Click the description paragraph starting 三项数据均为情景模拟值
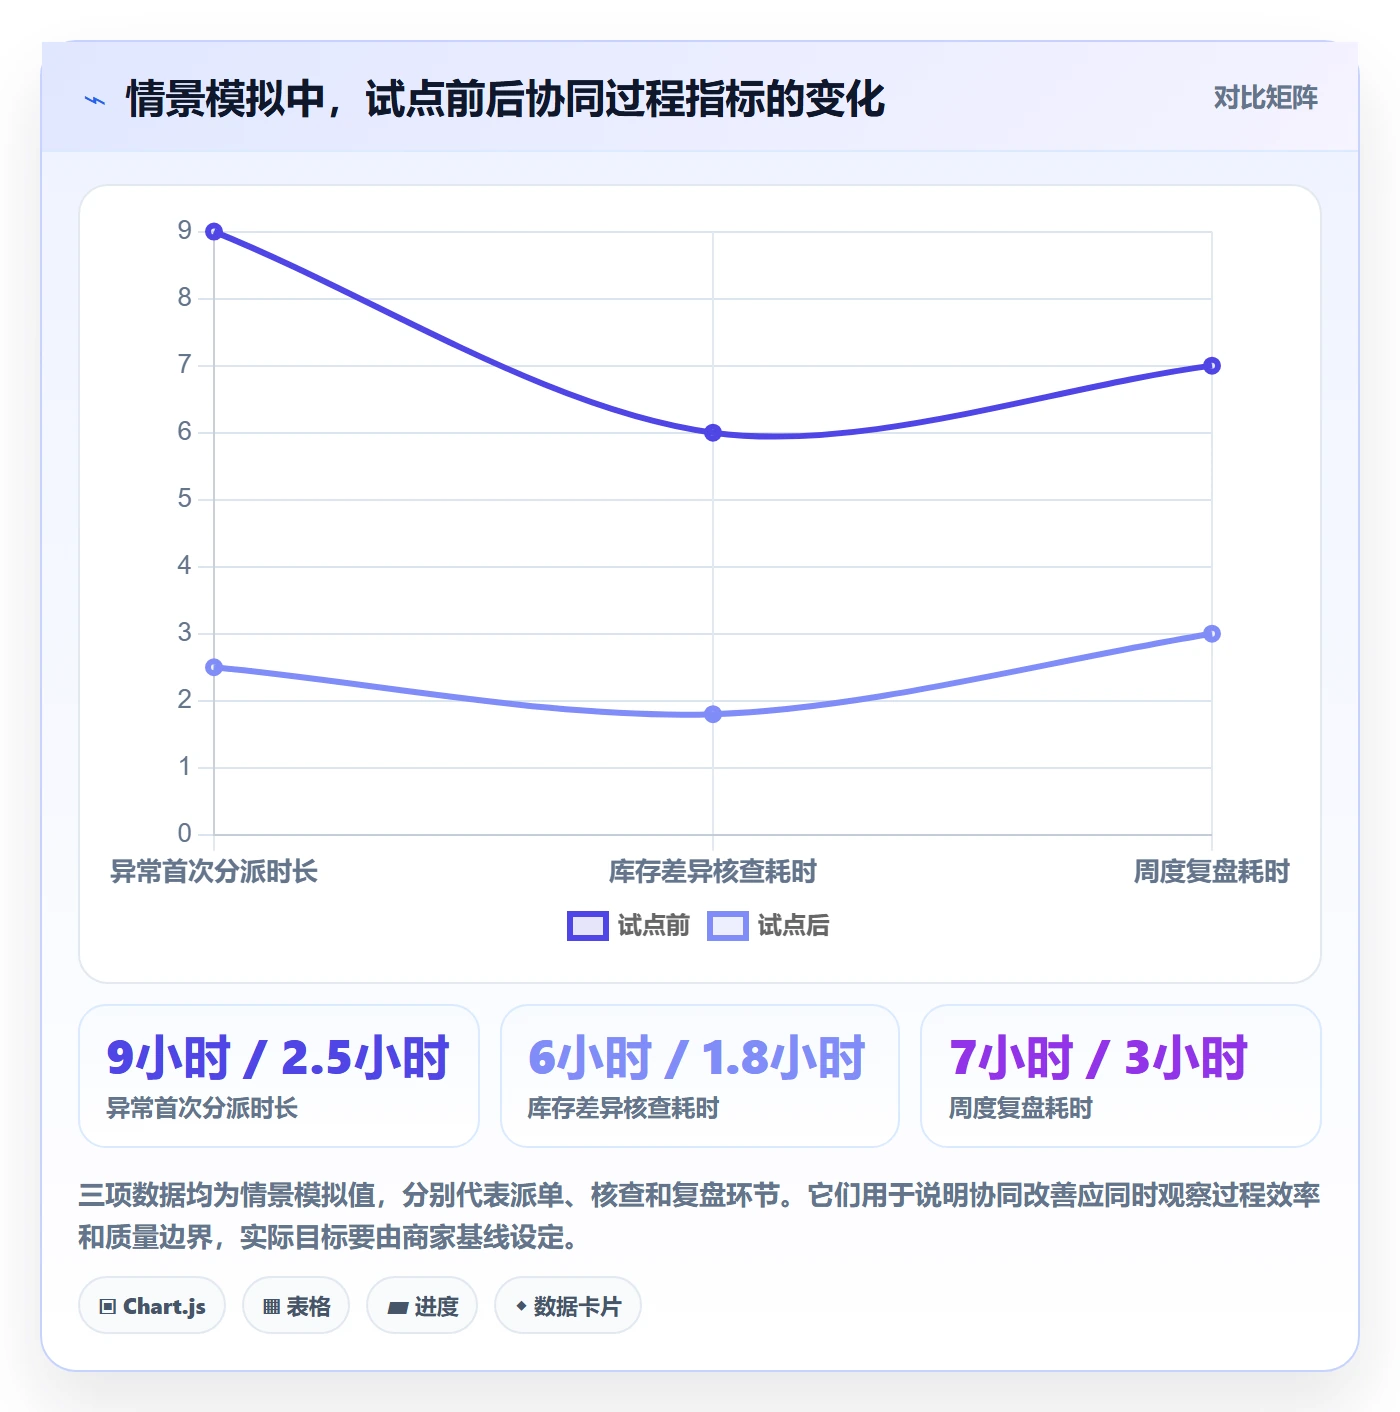The image size is (1400, 1412). point(700,1216)
